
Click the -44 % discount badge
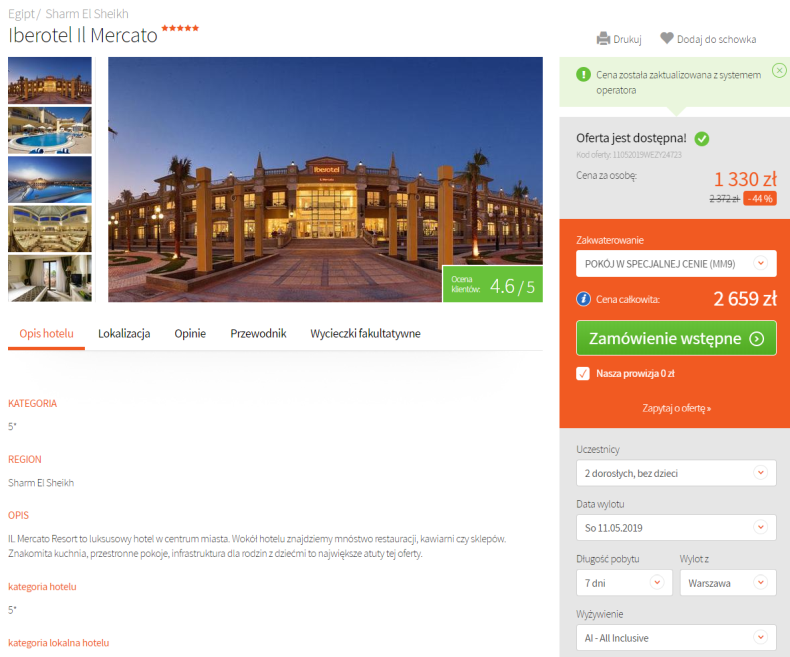[760, 199]
